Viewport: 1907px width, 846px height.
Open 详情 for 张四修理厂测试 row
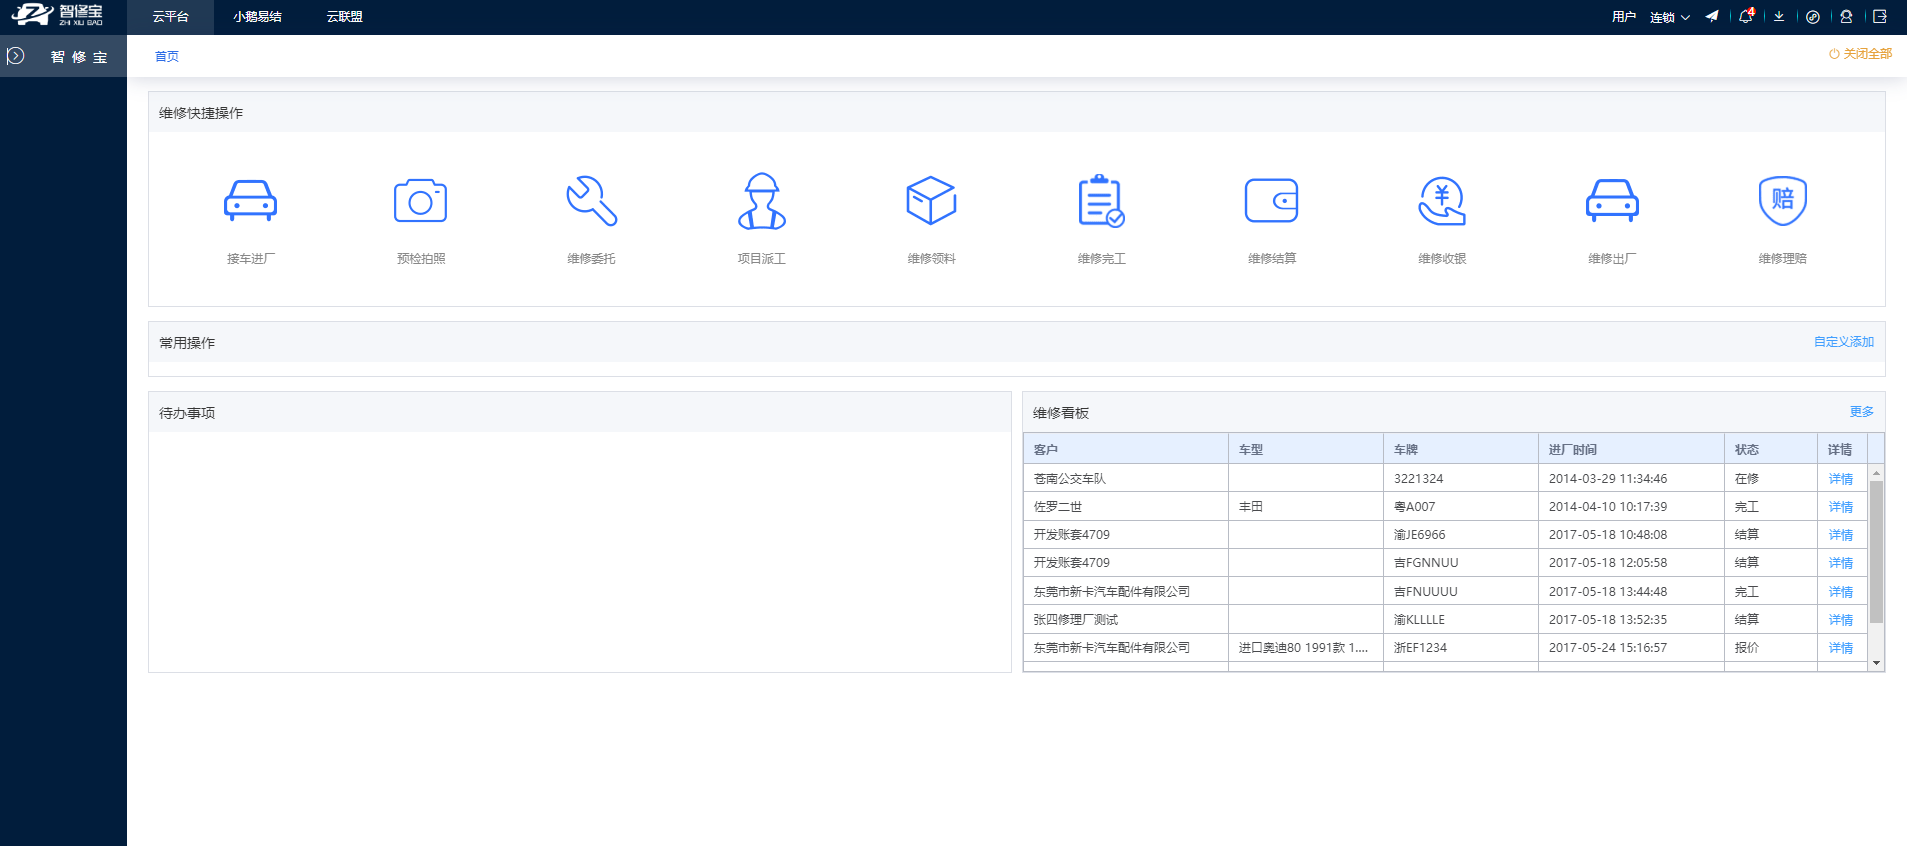pos(1841,620)
